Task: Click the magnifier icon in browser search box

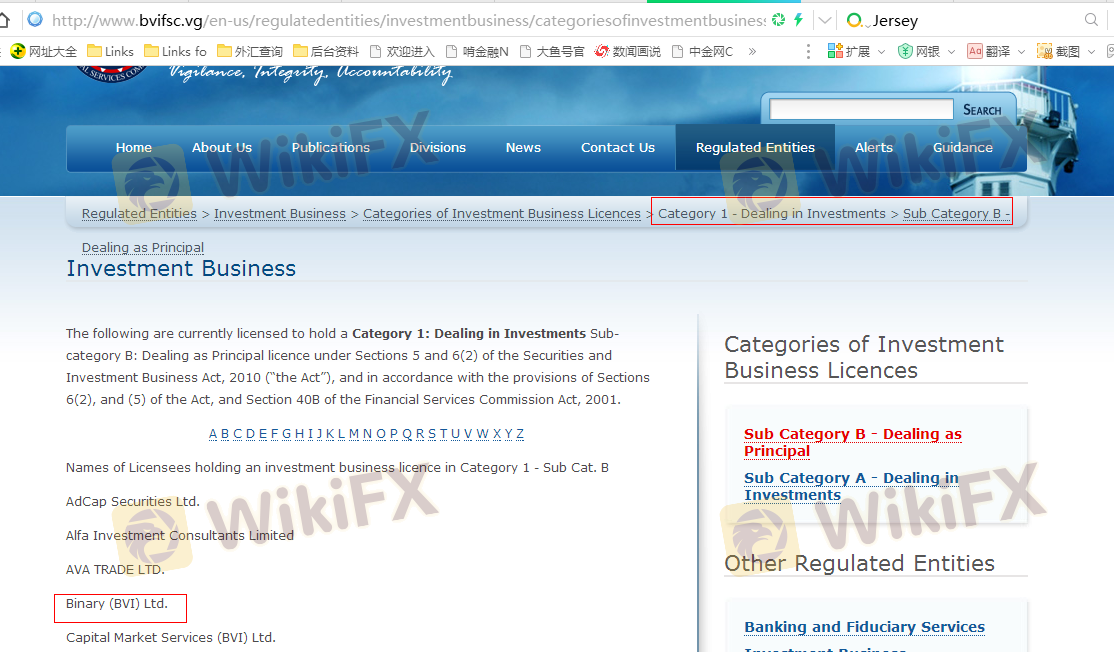Action: click(1091, 20)
